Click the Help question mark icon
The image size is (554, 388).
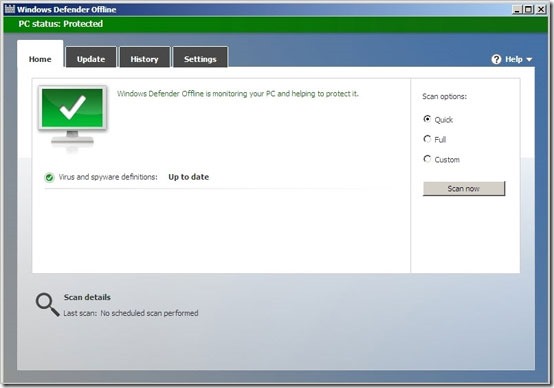[496, 59]
